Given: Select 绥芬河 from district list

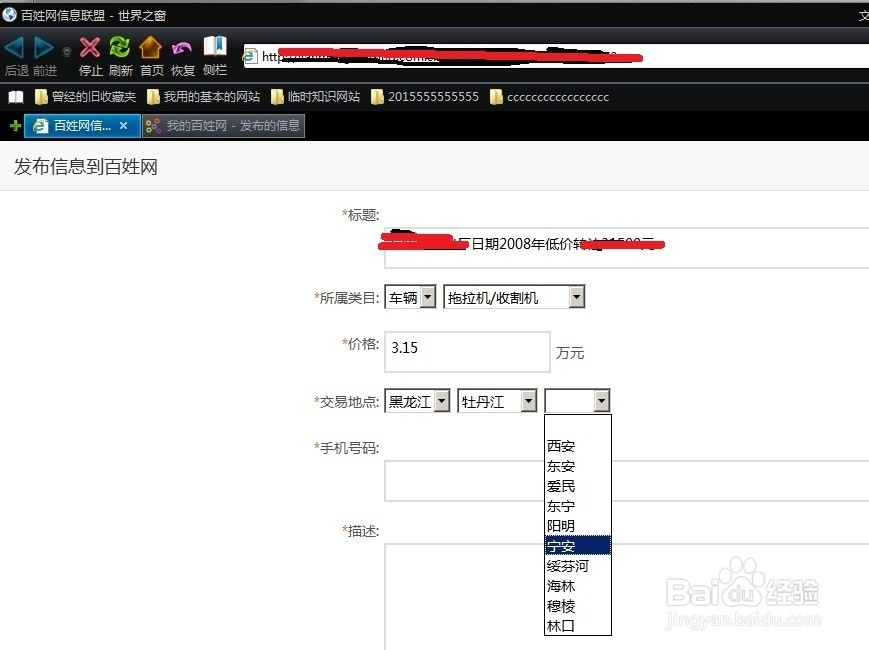Looking at the screenshot, I should [x=577, y=566].
